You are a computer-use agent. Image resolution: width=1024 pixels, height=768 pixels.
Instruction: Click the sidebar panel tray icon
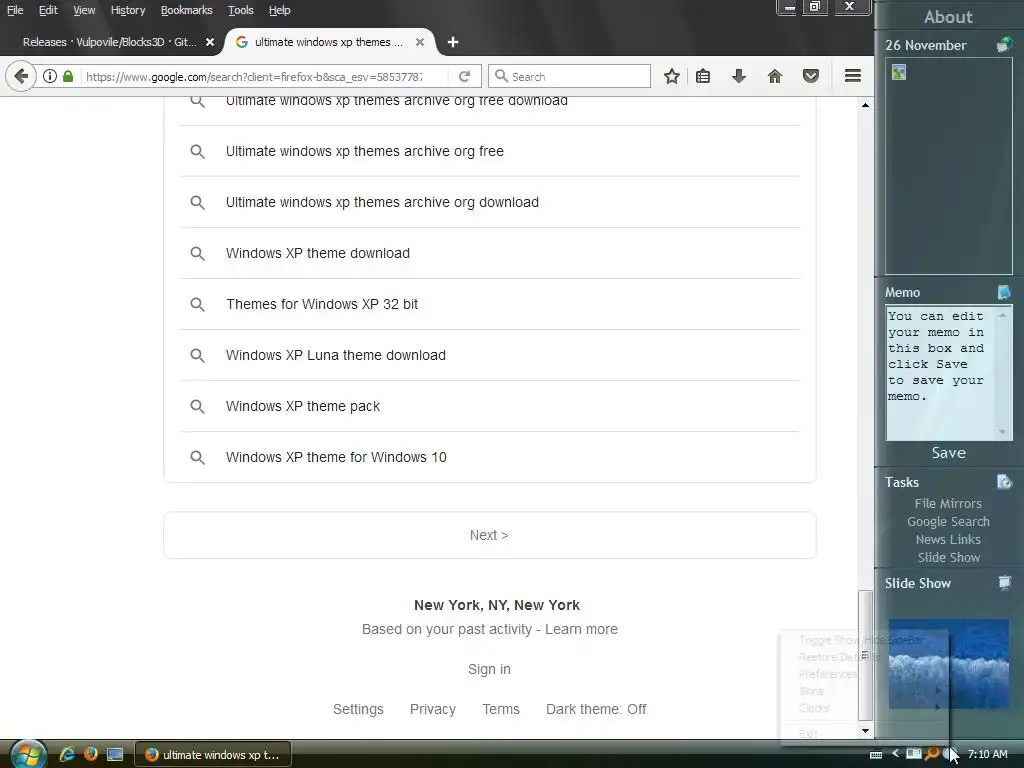click(x=914, y=754)
